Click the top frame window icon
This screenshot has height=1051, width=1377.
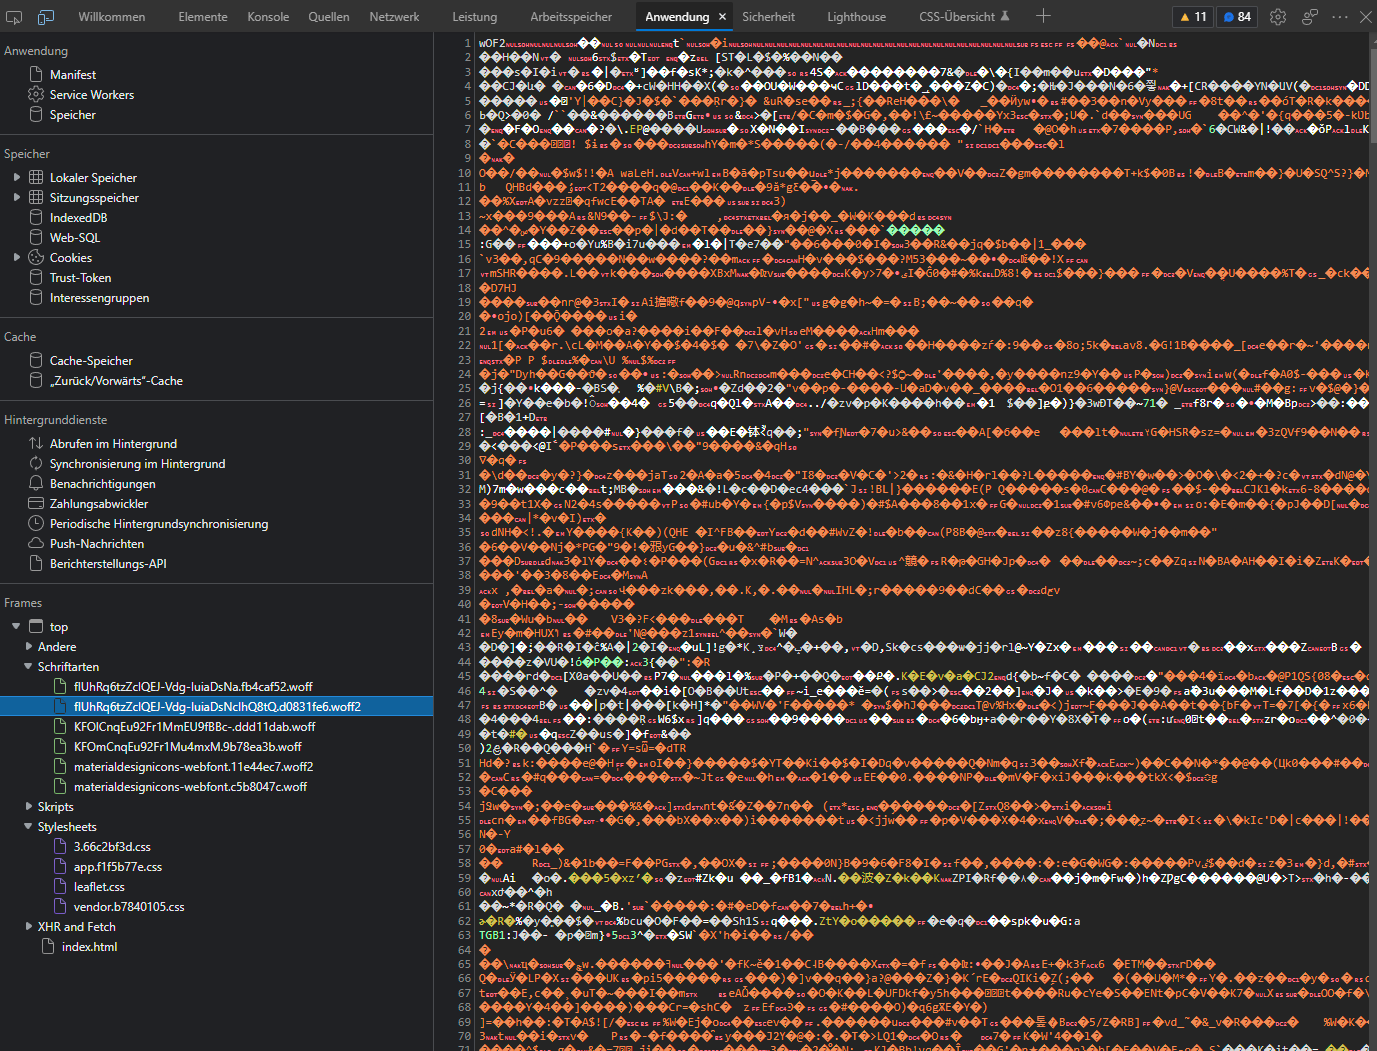coord(36,627)
